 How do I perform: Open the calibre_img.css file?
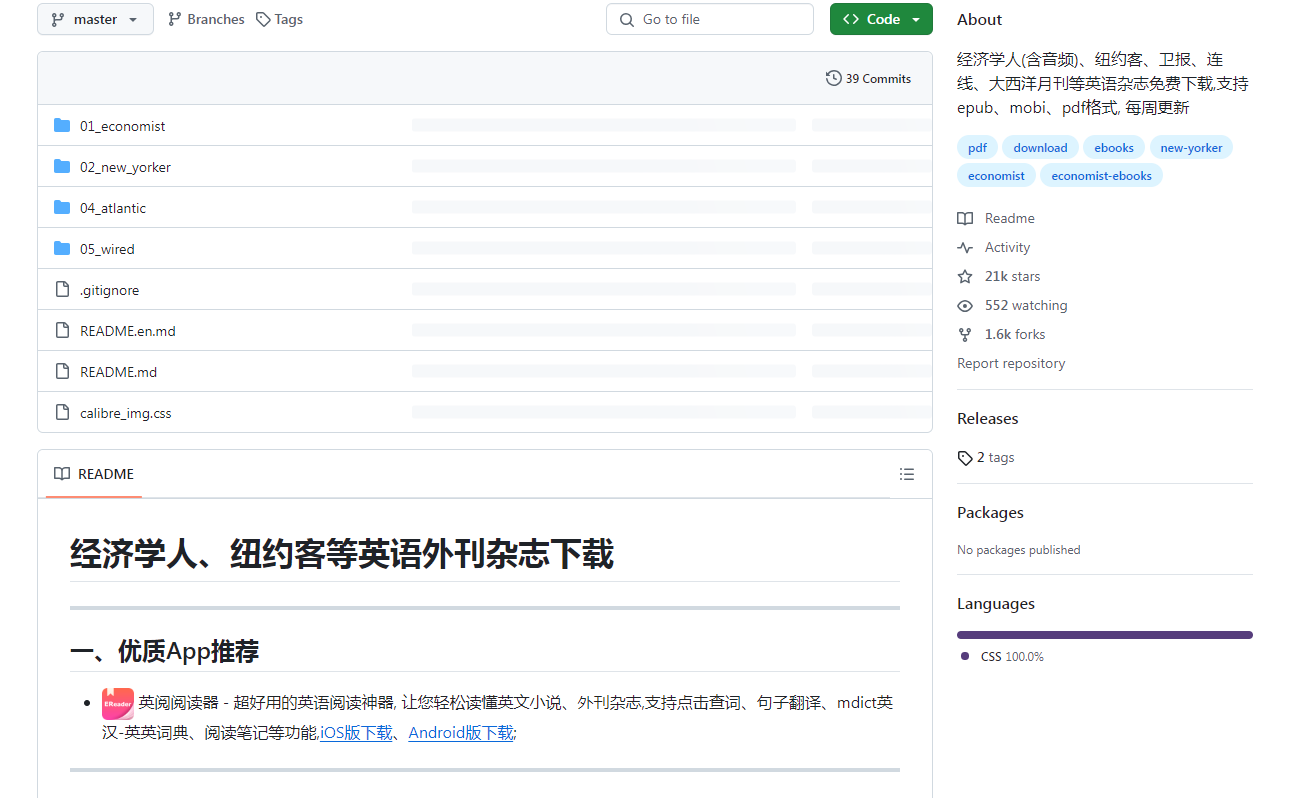[126, 412]
